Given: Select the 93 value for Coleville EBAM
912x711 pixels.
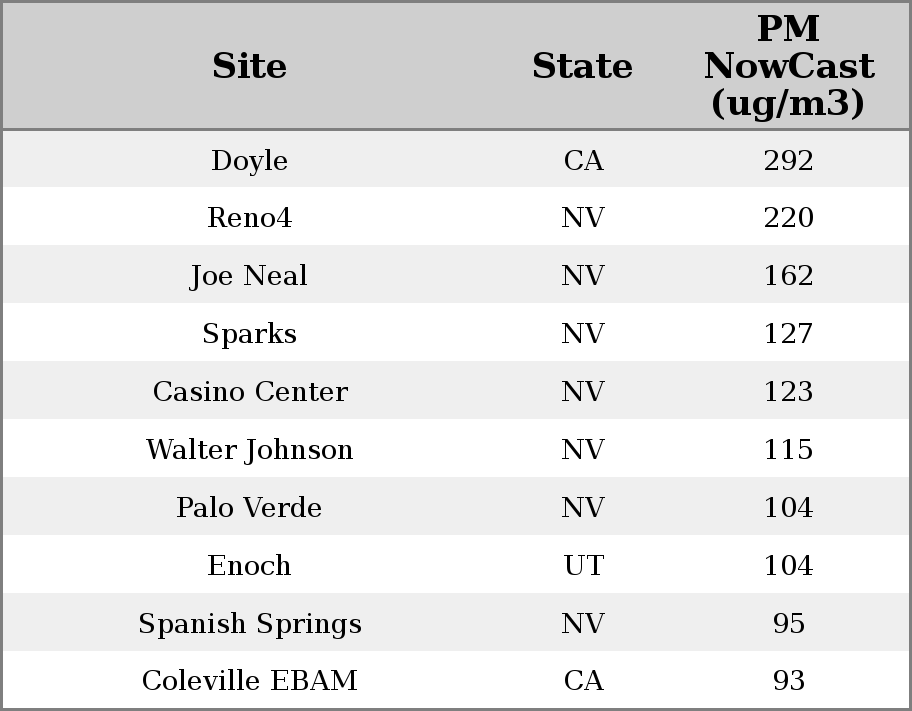Looking at the screenshot, I should coord(788,681).
